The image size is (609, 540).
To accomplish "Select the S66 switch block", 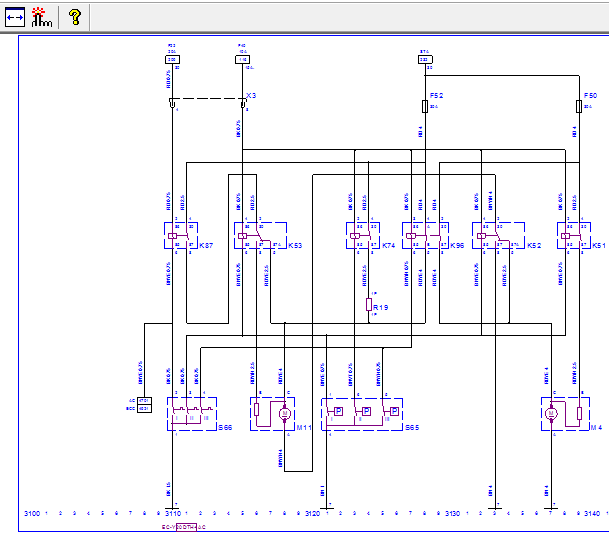I will [192, 414].
